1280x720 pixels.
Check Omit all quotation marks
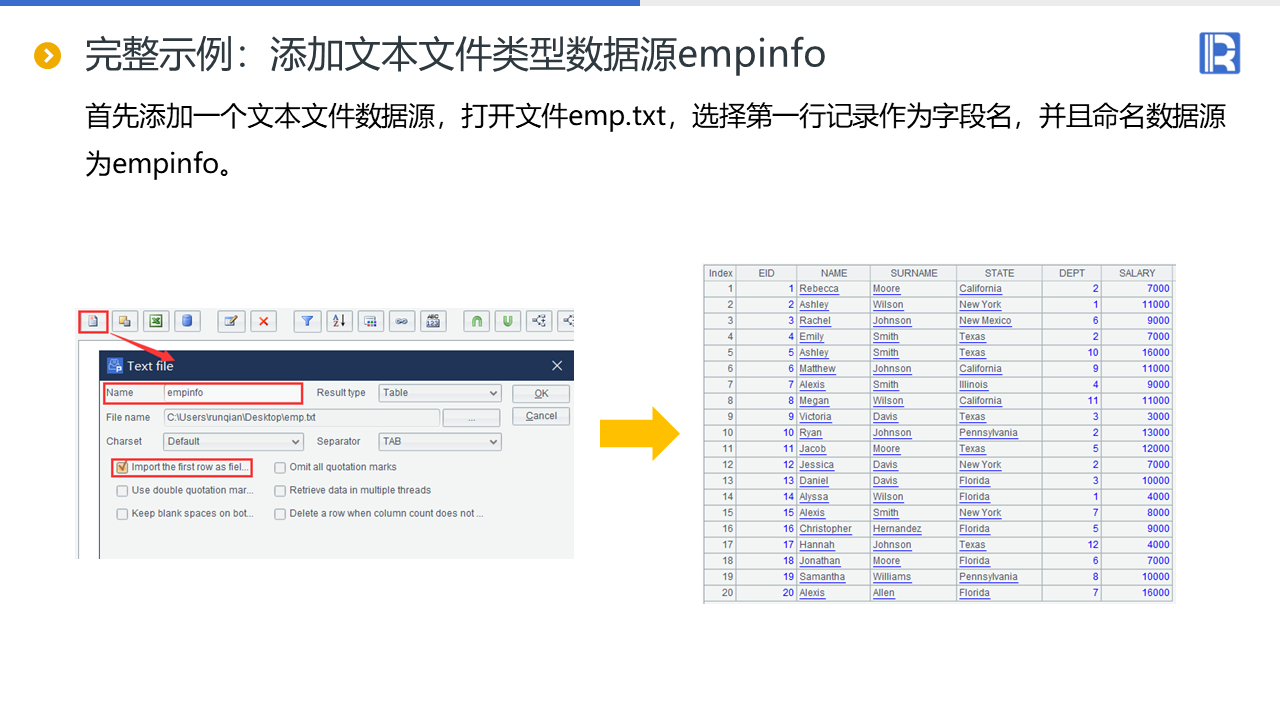[280, 467]
